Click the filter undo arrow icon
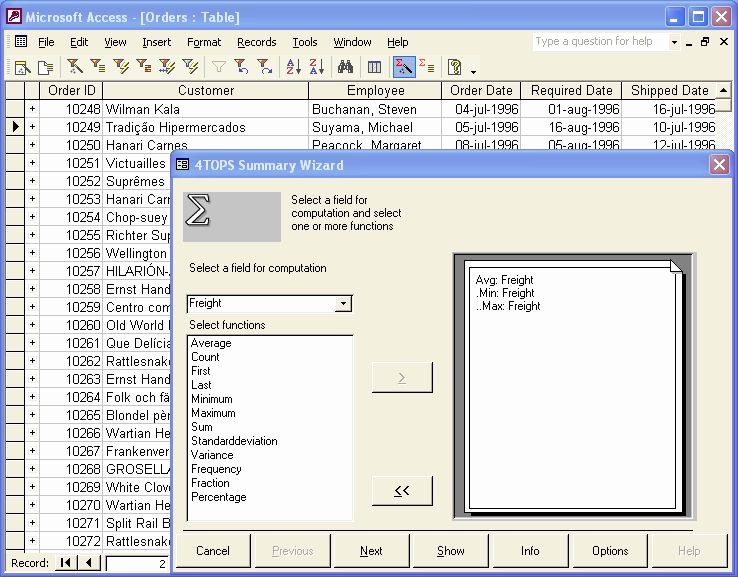 [241, 66]
